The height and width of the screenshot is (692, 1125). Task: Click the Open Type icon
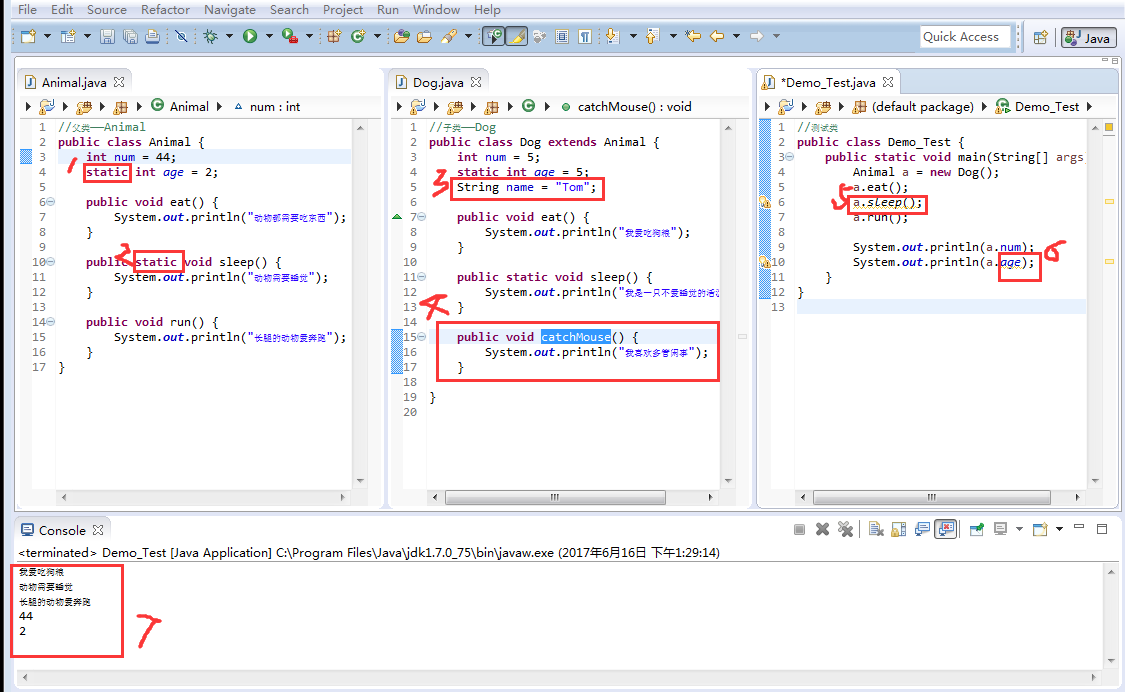pyautogui.click(x=402, y=36)
